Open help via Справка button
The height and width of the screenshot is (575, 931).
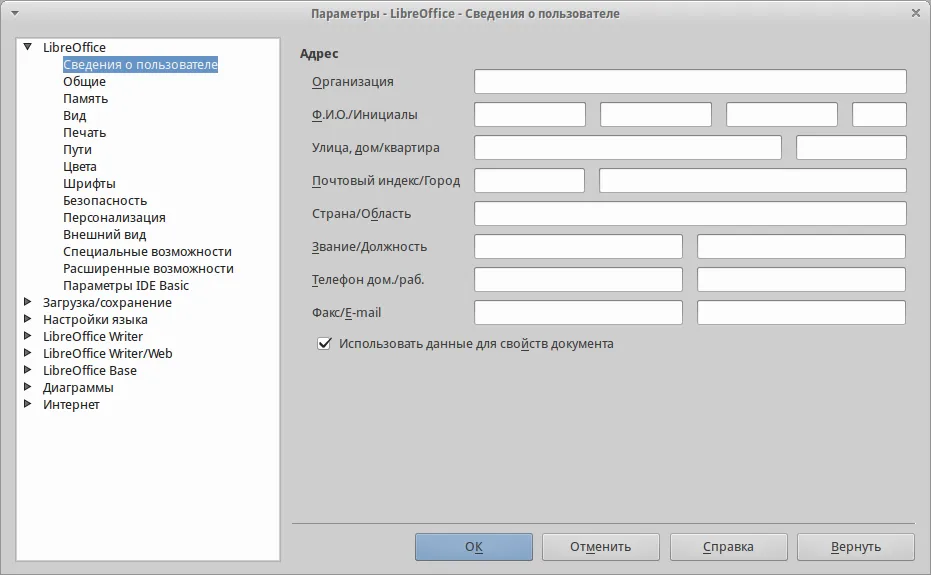(729, 546)
